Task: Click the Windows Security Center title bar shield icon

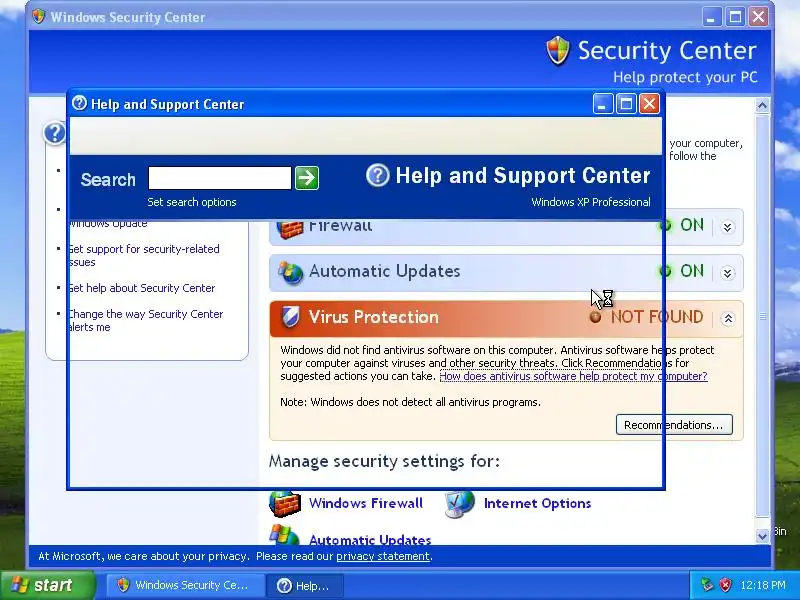Action: 38,16
